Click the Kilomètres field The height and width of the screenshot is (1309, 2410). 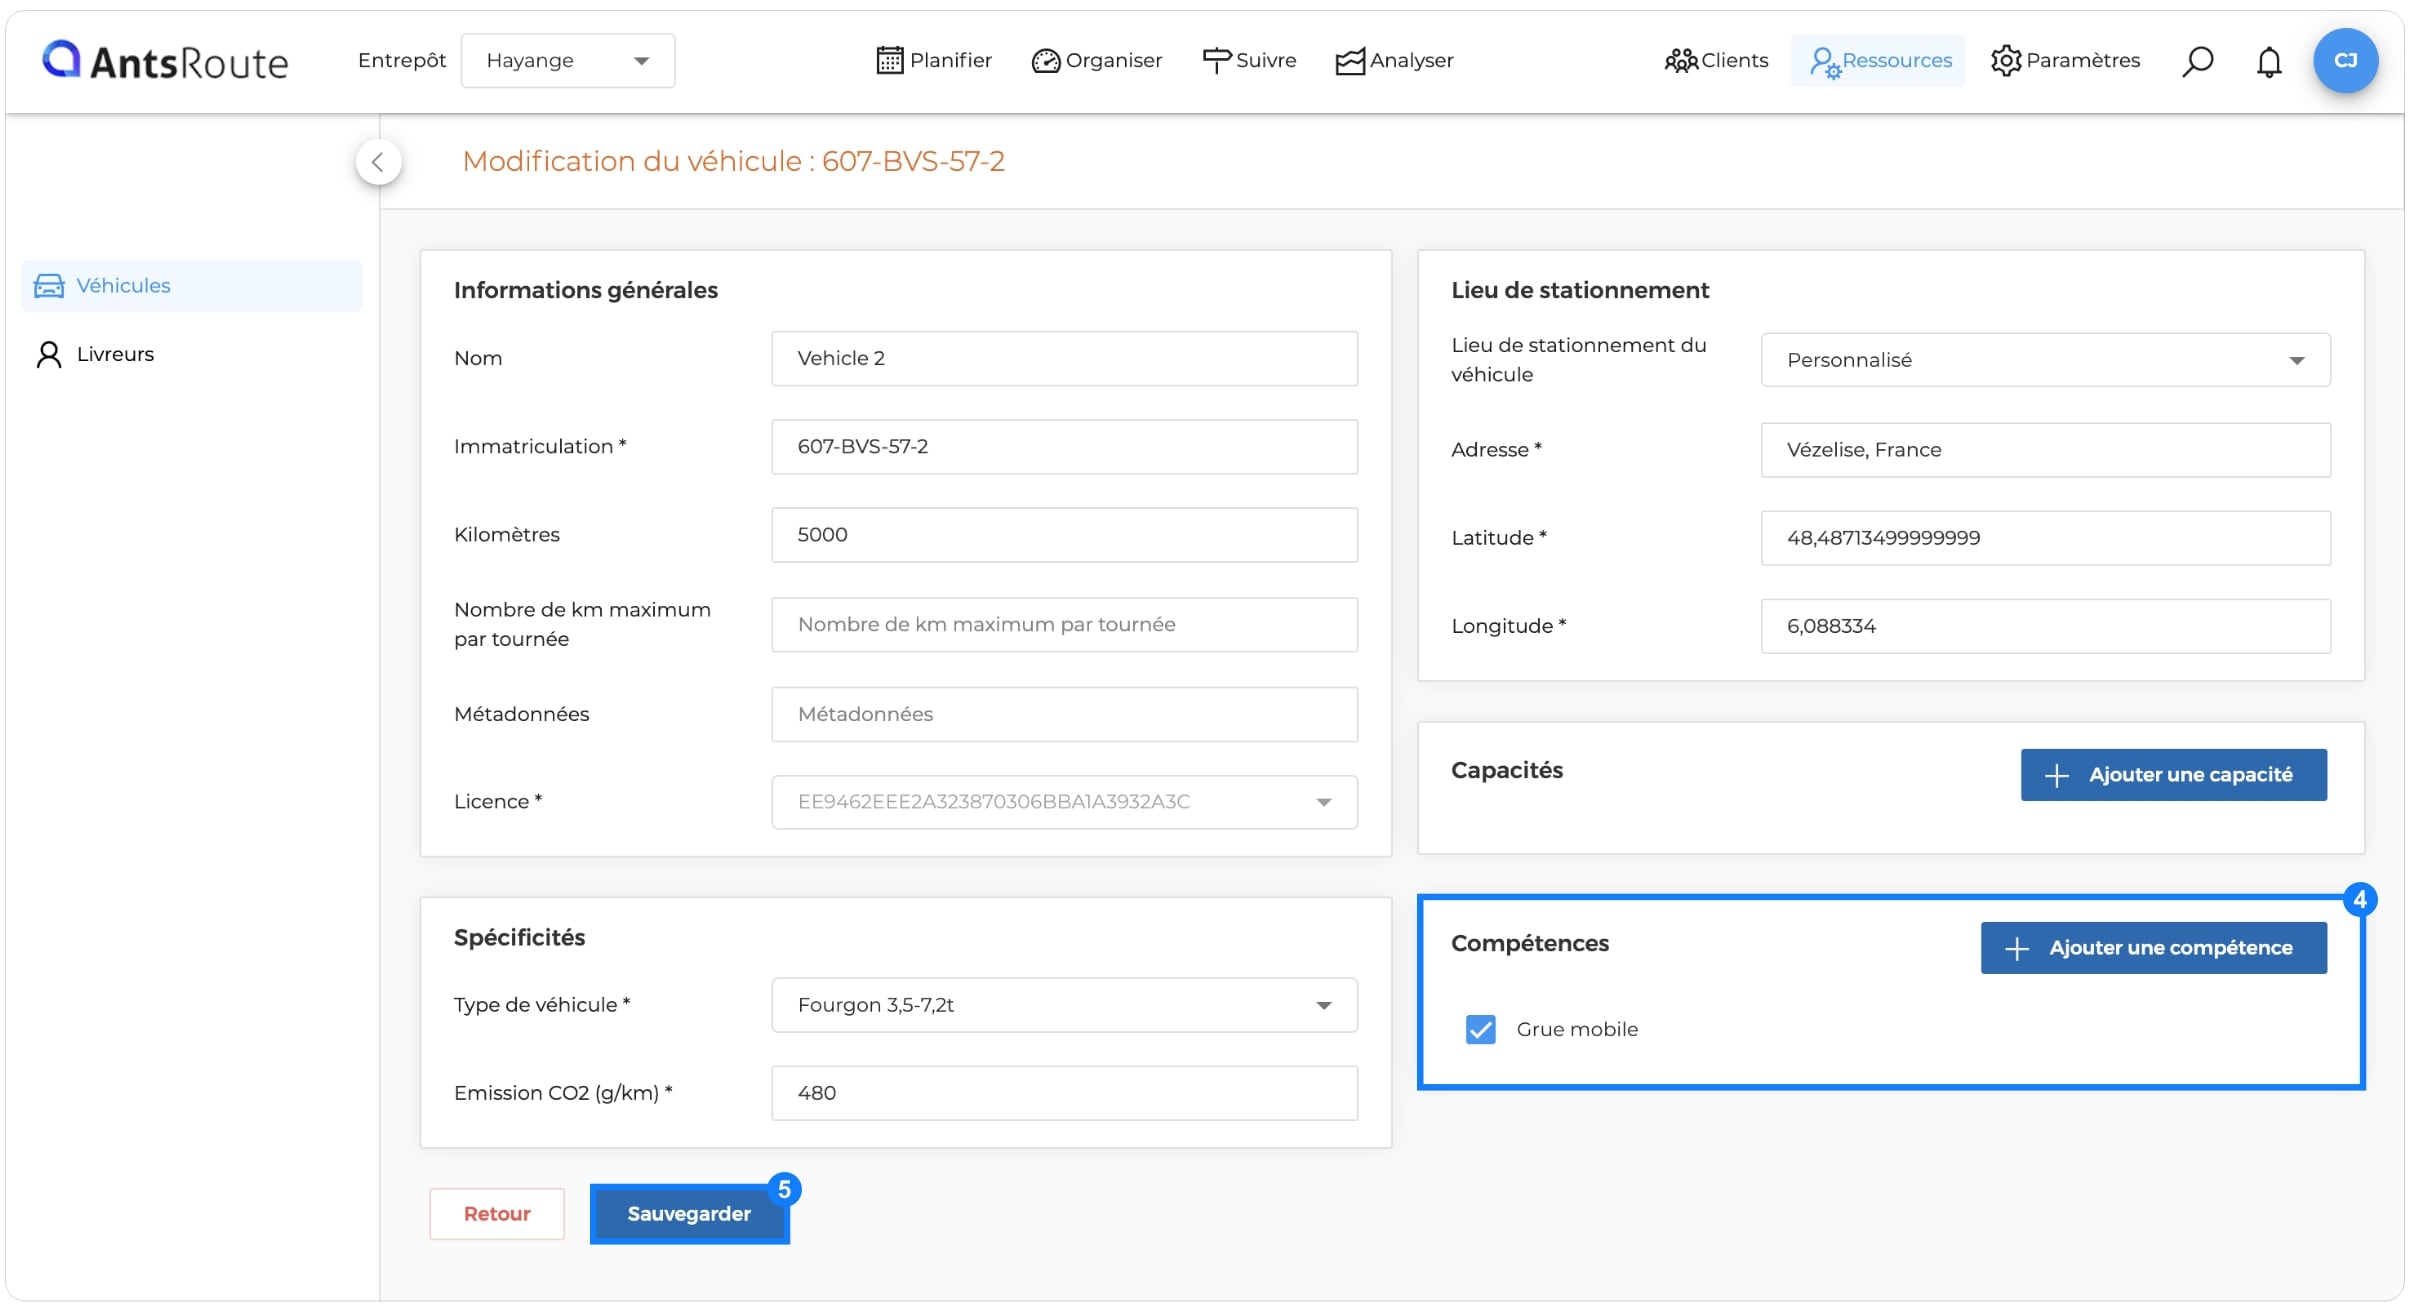click(1064, 535)
